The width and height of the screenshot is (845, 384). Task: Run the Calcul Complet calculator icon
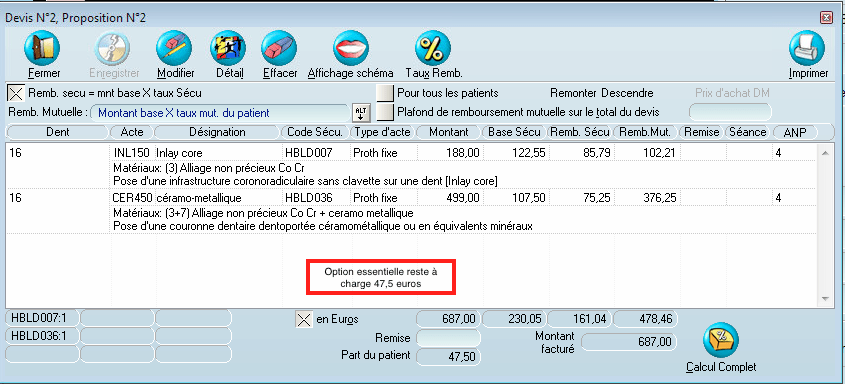721,339
